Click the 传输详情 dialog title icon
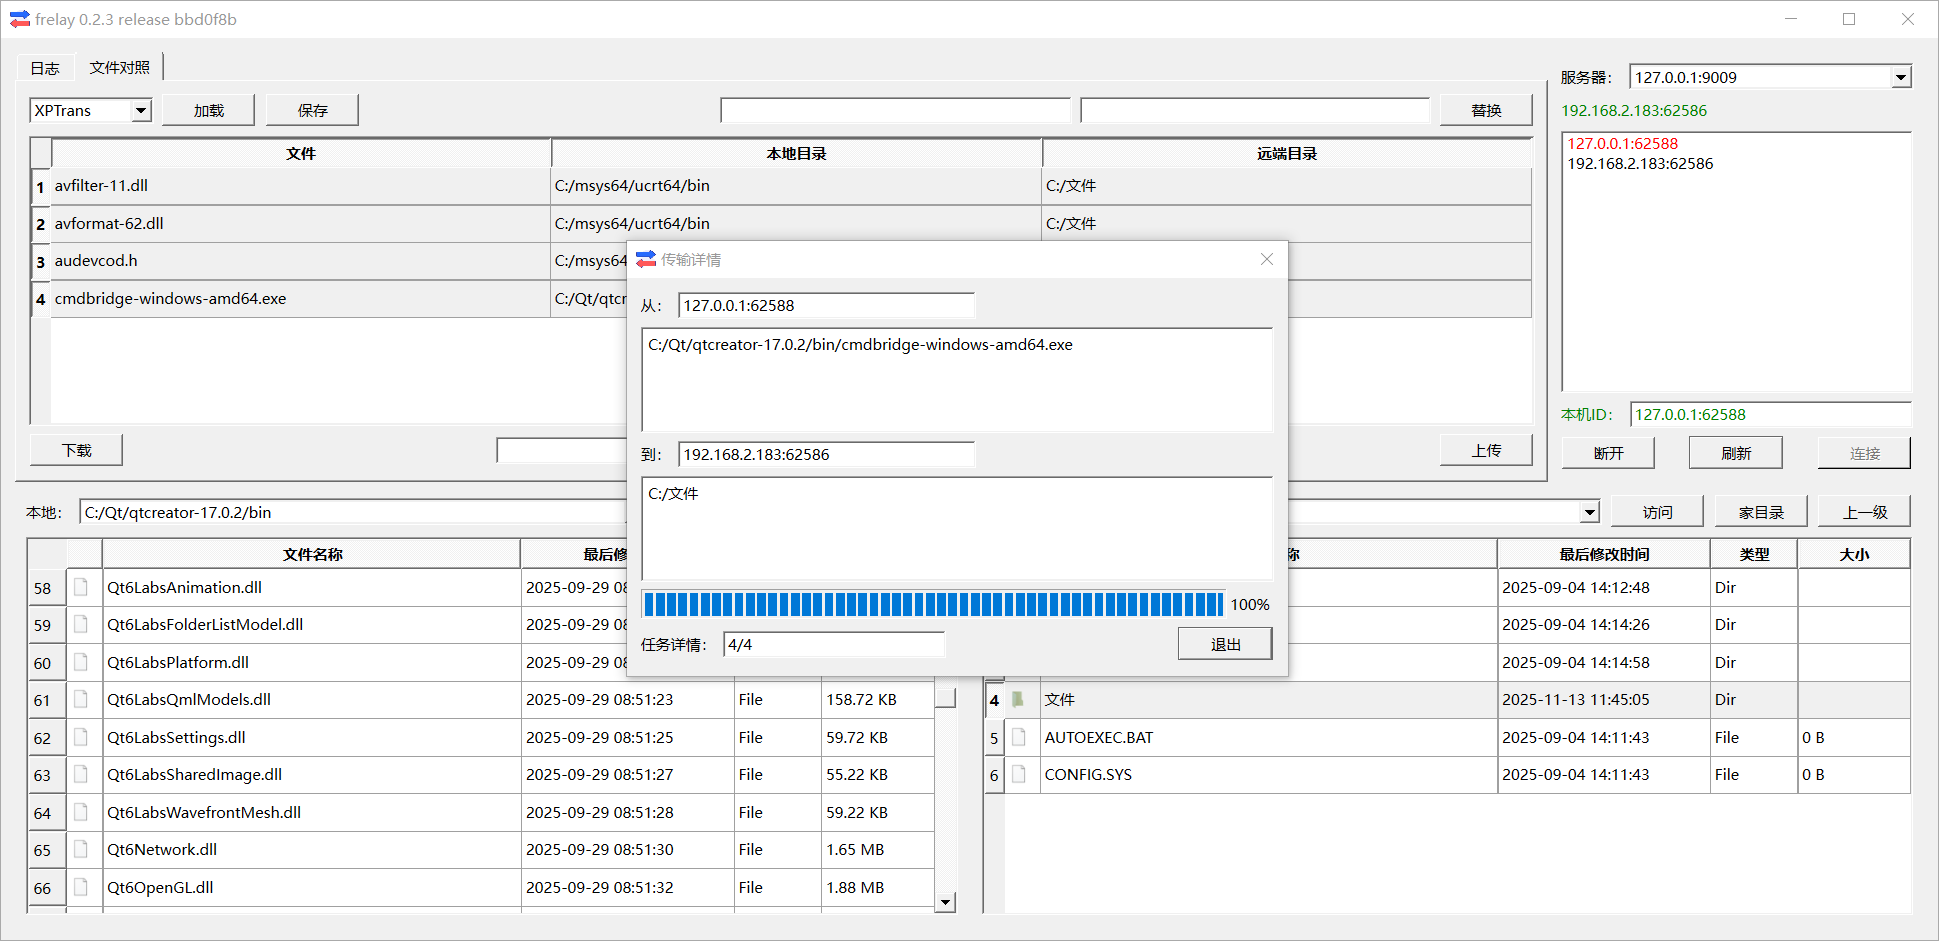The width and height of the screenshot is (1939, 941). 646,259
